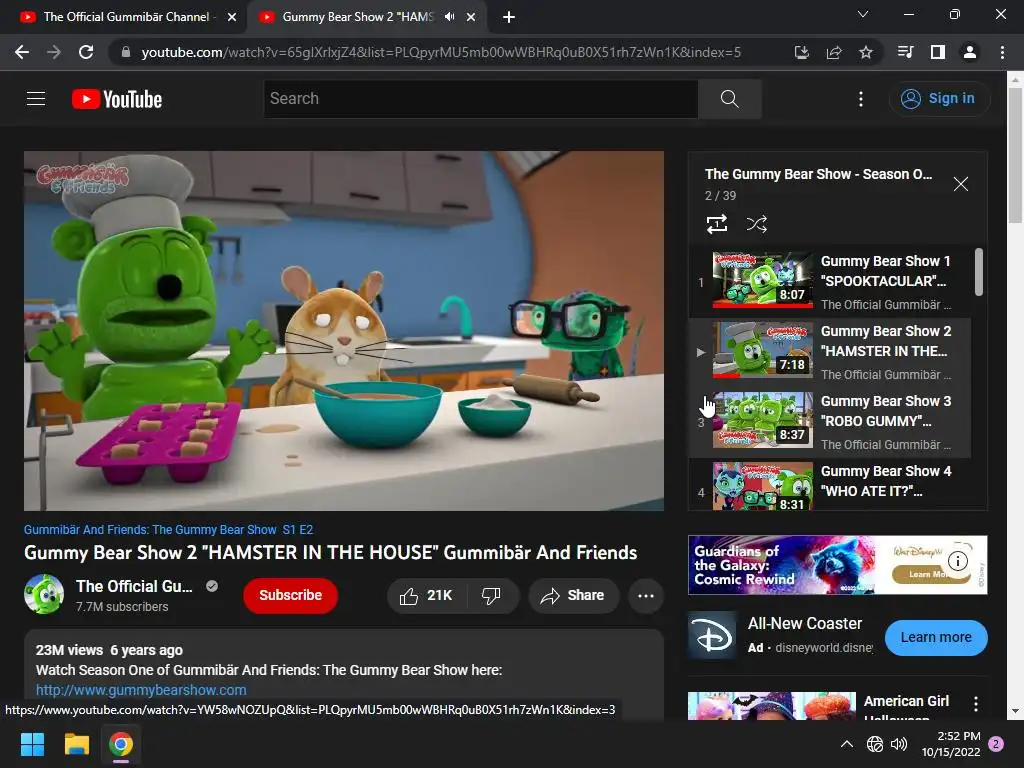
Task: Go to YouTube home via logo
Action: pyautogui.click(x=117, y=99)
